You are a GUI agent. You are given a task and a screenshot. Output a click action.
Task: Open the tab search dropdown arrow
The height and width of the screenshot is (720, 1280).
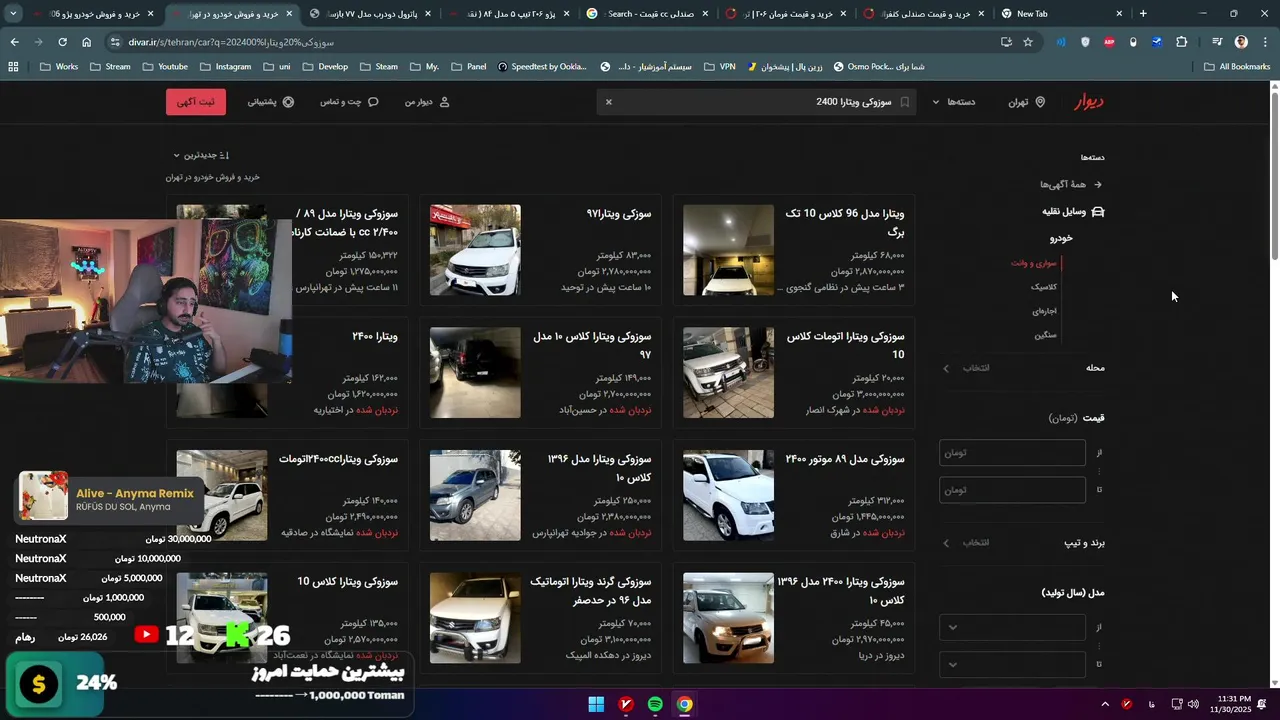[x=13, y=14]
